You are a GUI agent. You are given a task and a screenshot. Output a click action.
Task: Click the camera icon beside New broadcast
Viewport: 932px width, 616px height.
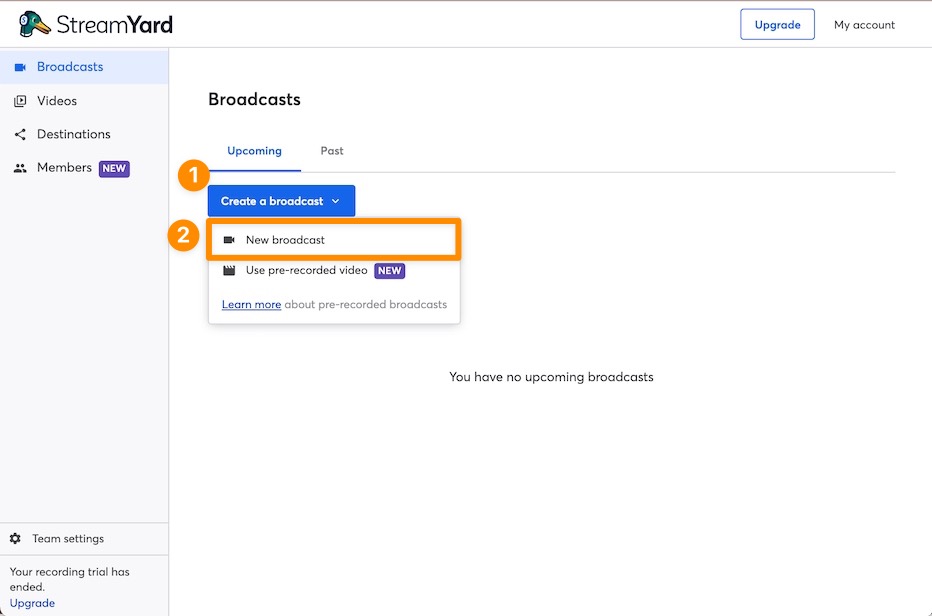pyautogui.click(x=229, y=240)
